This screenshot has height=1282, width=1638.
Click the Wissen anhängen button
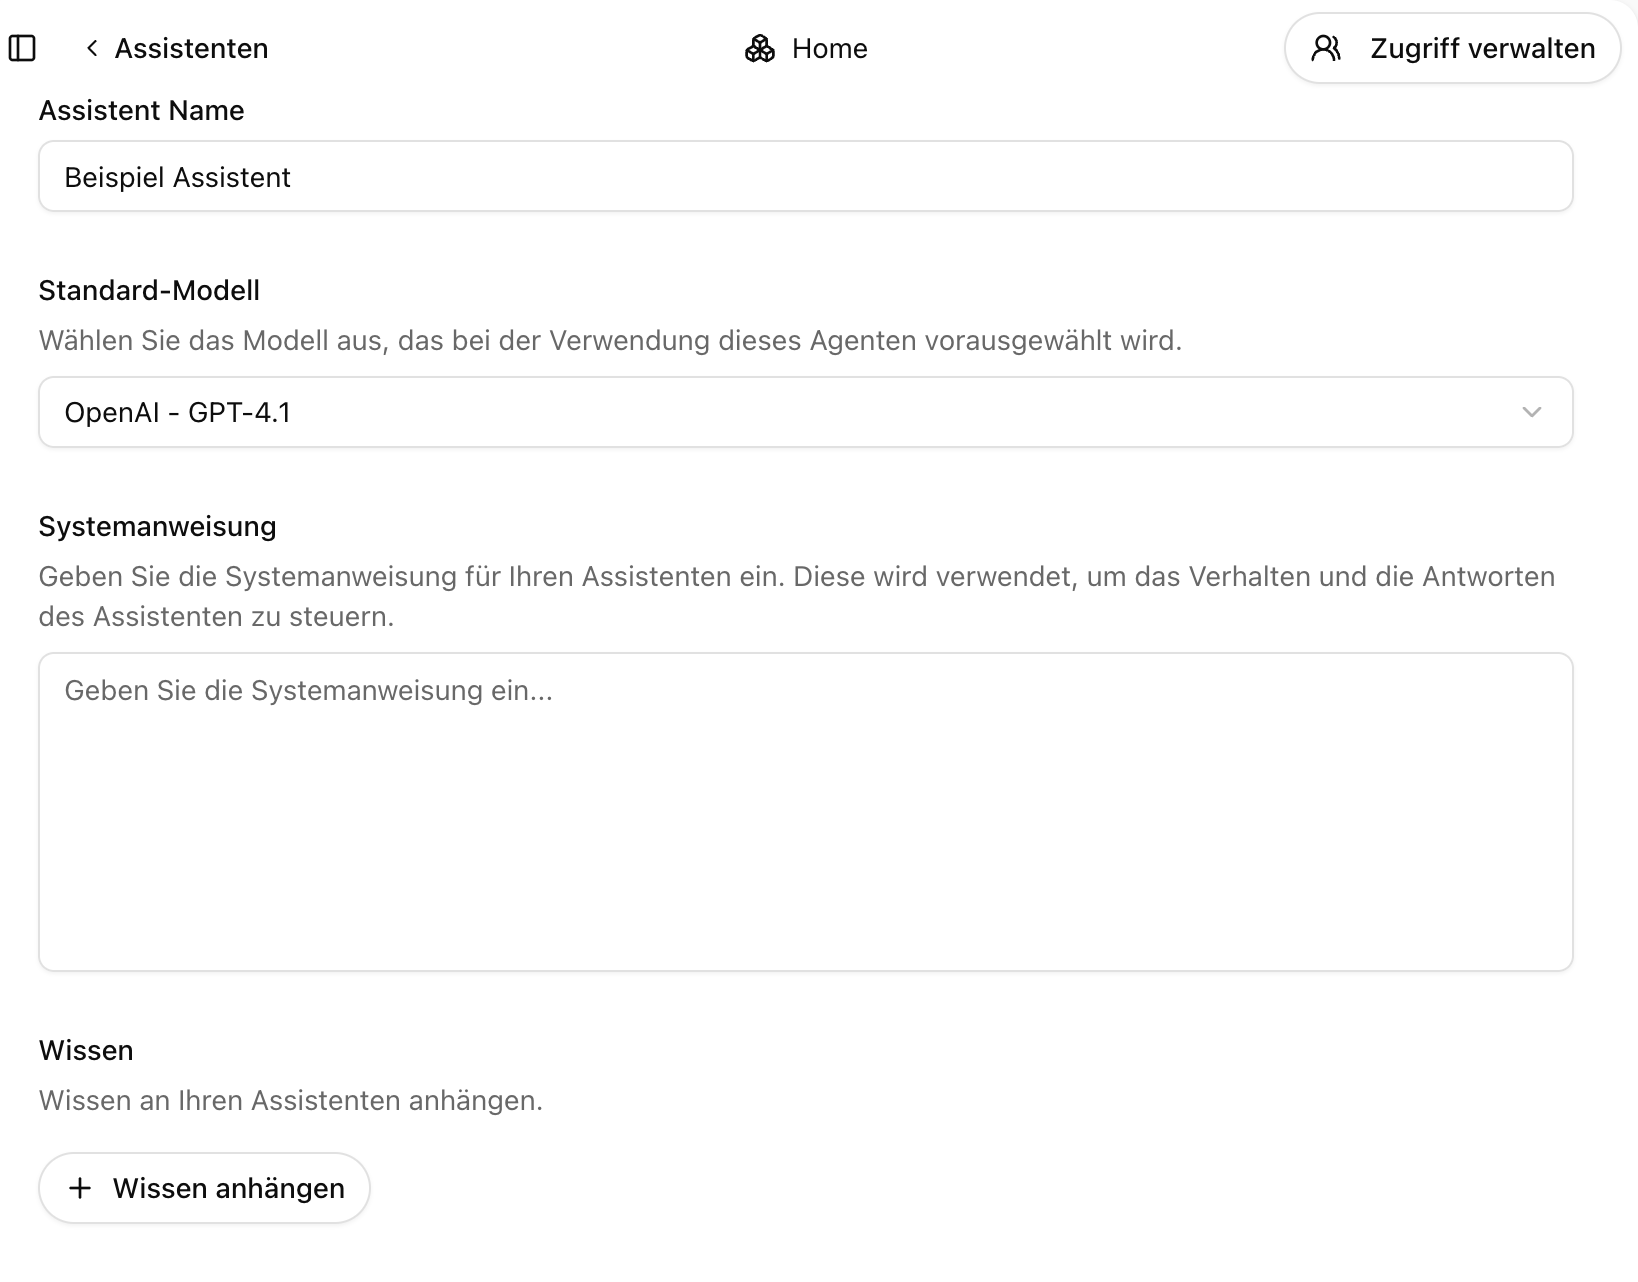[x=204, y=1188]
